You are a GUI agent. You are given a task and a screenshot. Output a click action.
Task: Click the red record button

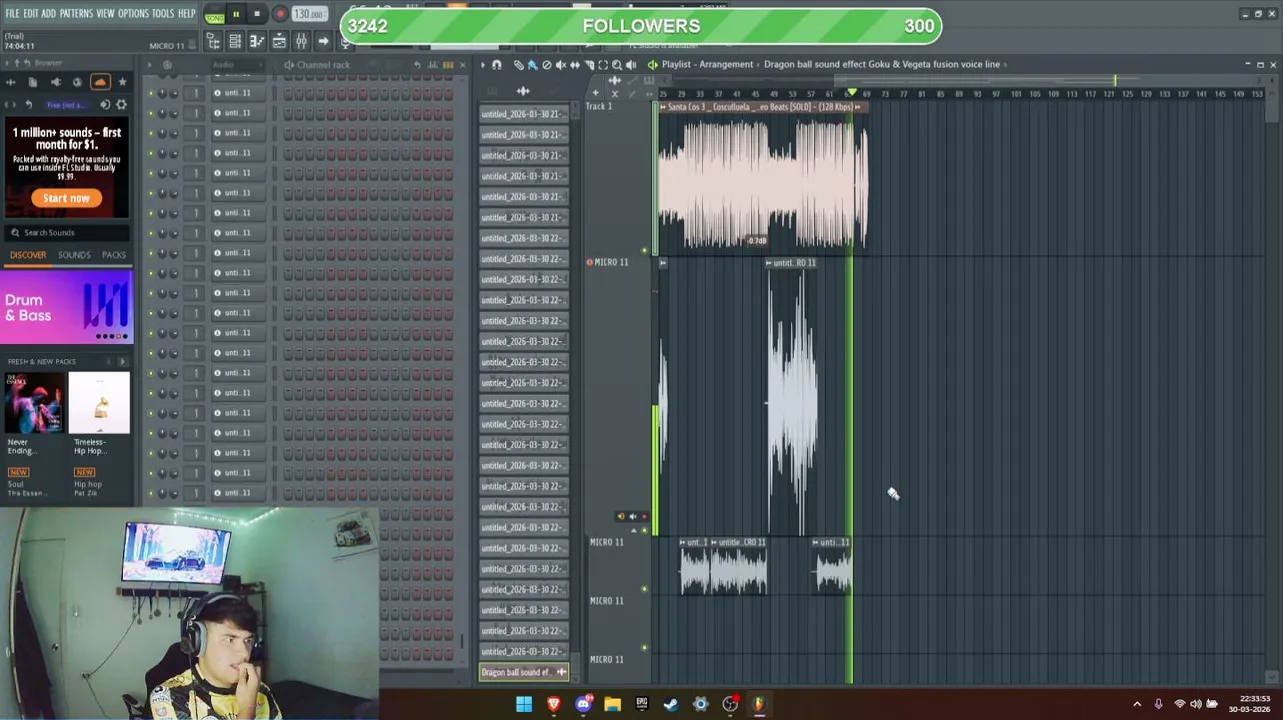click(279, 15)
